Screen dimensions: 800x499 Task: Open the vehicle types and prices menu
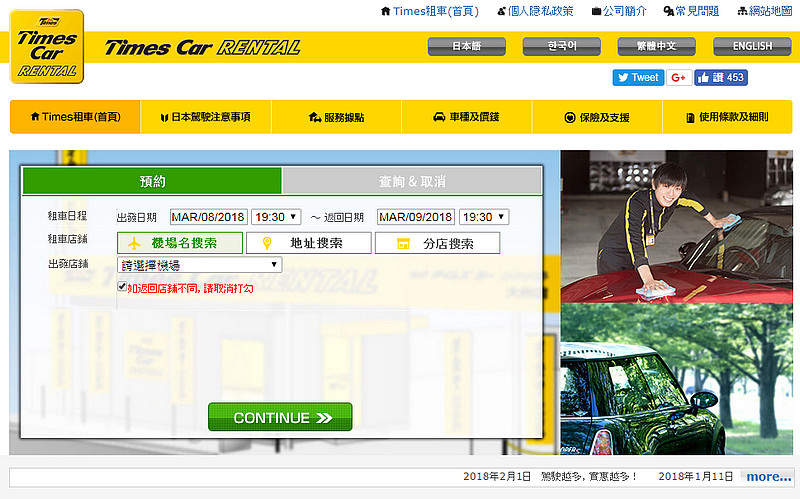pyautogui.click(x=466, y=117)
